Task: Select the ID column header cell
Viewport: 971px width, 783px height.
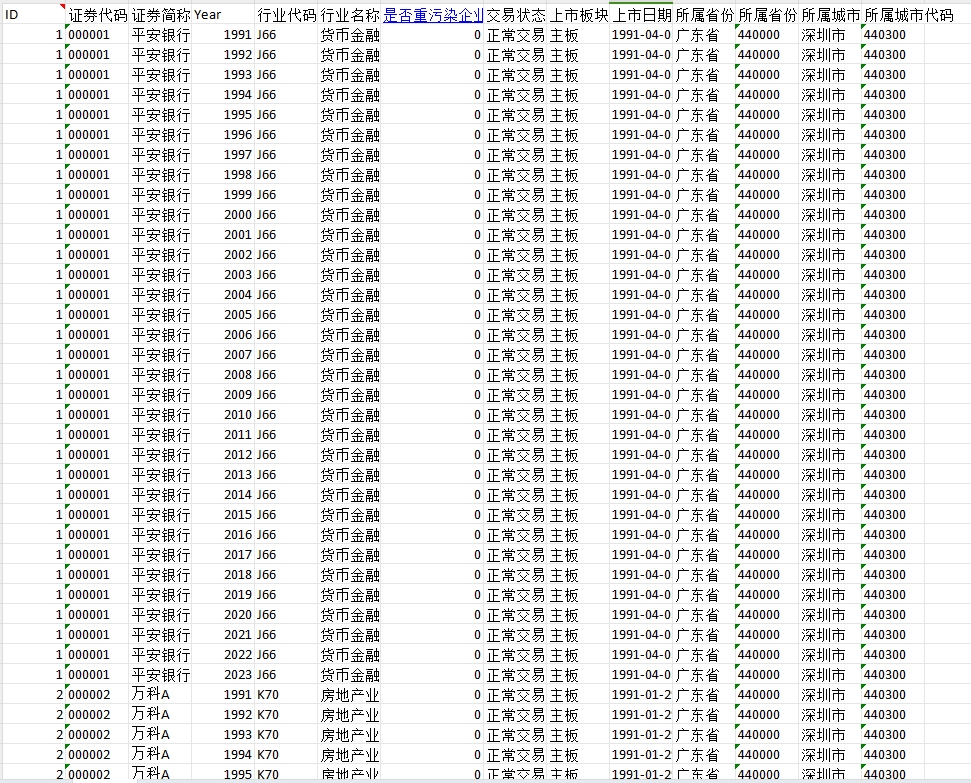Action: pyautogui.click(x=34, y=15)
